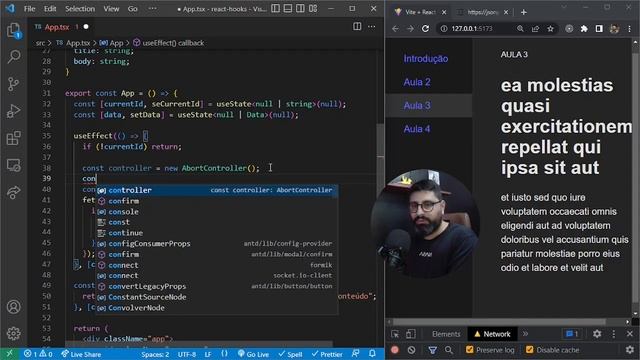Change encoding UTF-8
Viewport: 640px width, 360px height.
187,354
